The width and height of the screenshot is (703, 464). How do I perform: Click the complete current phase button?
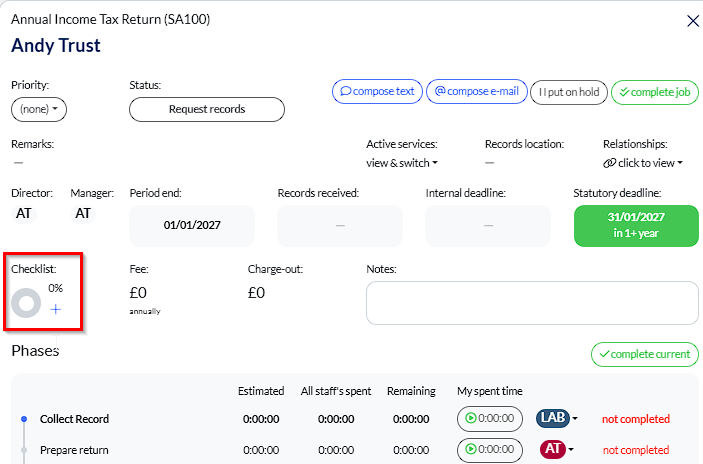644,354
